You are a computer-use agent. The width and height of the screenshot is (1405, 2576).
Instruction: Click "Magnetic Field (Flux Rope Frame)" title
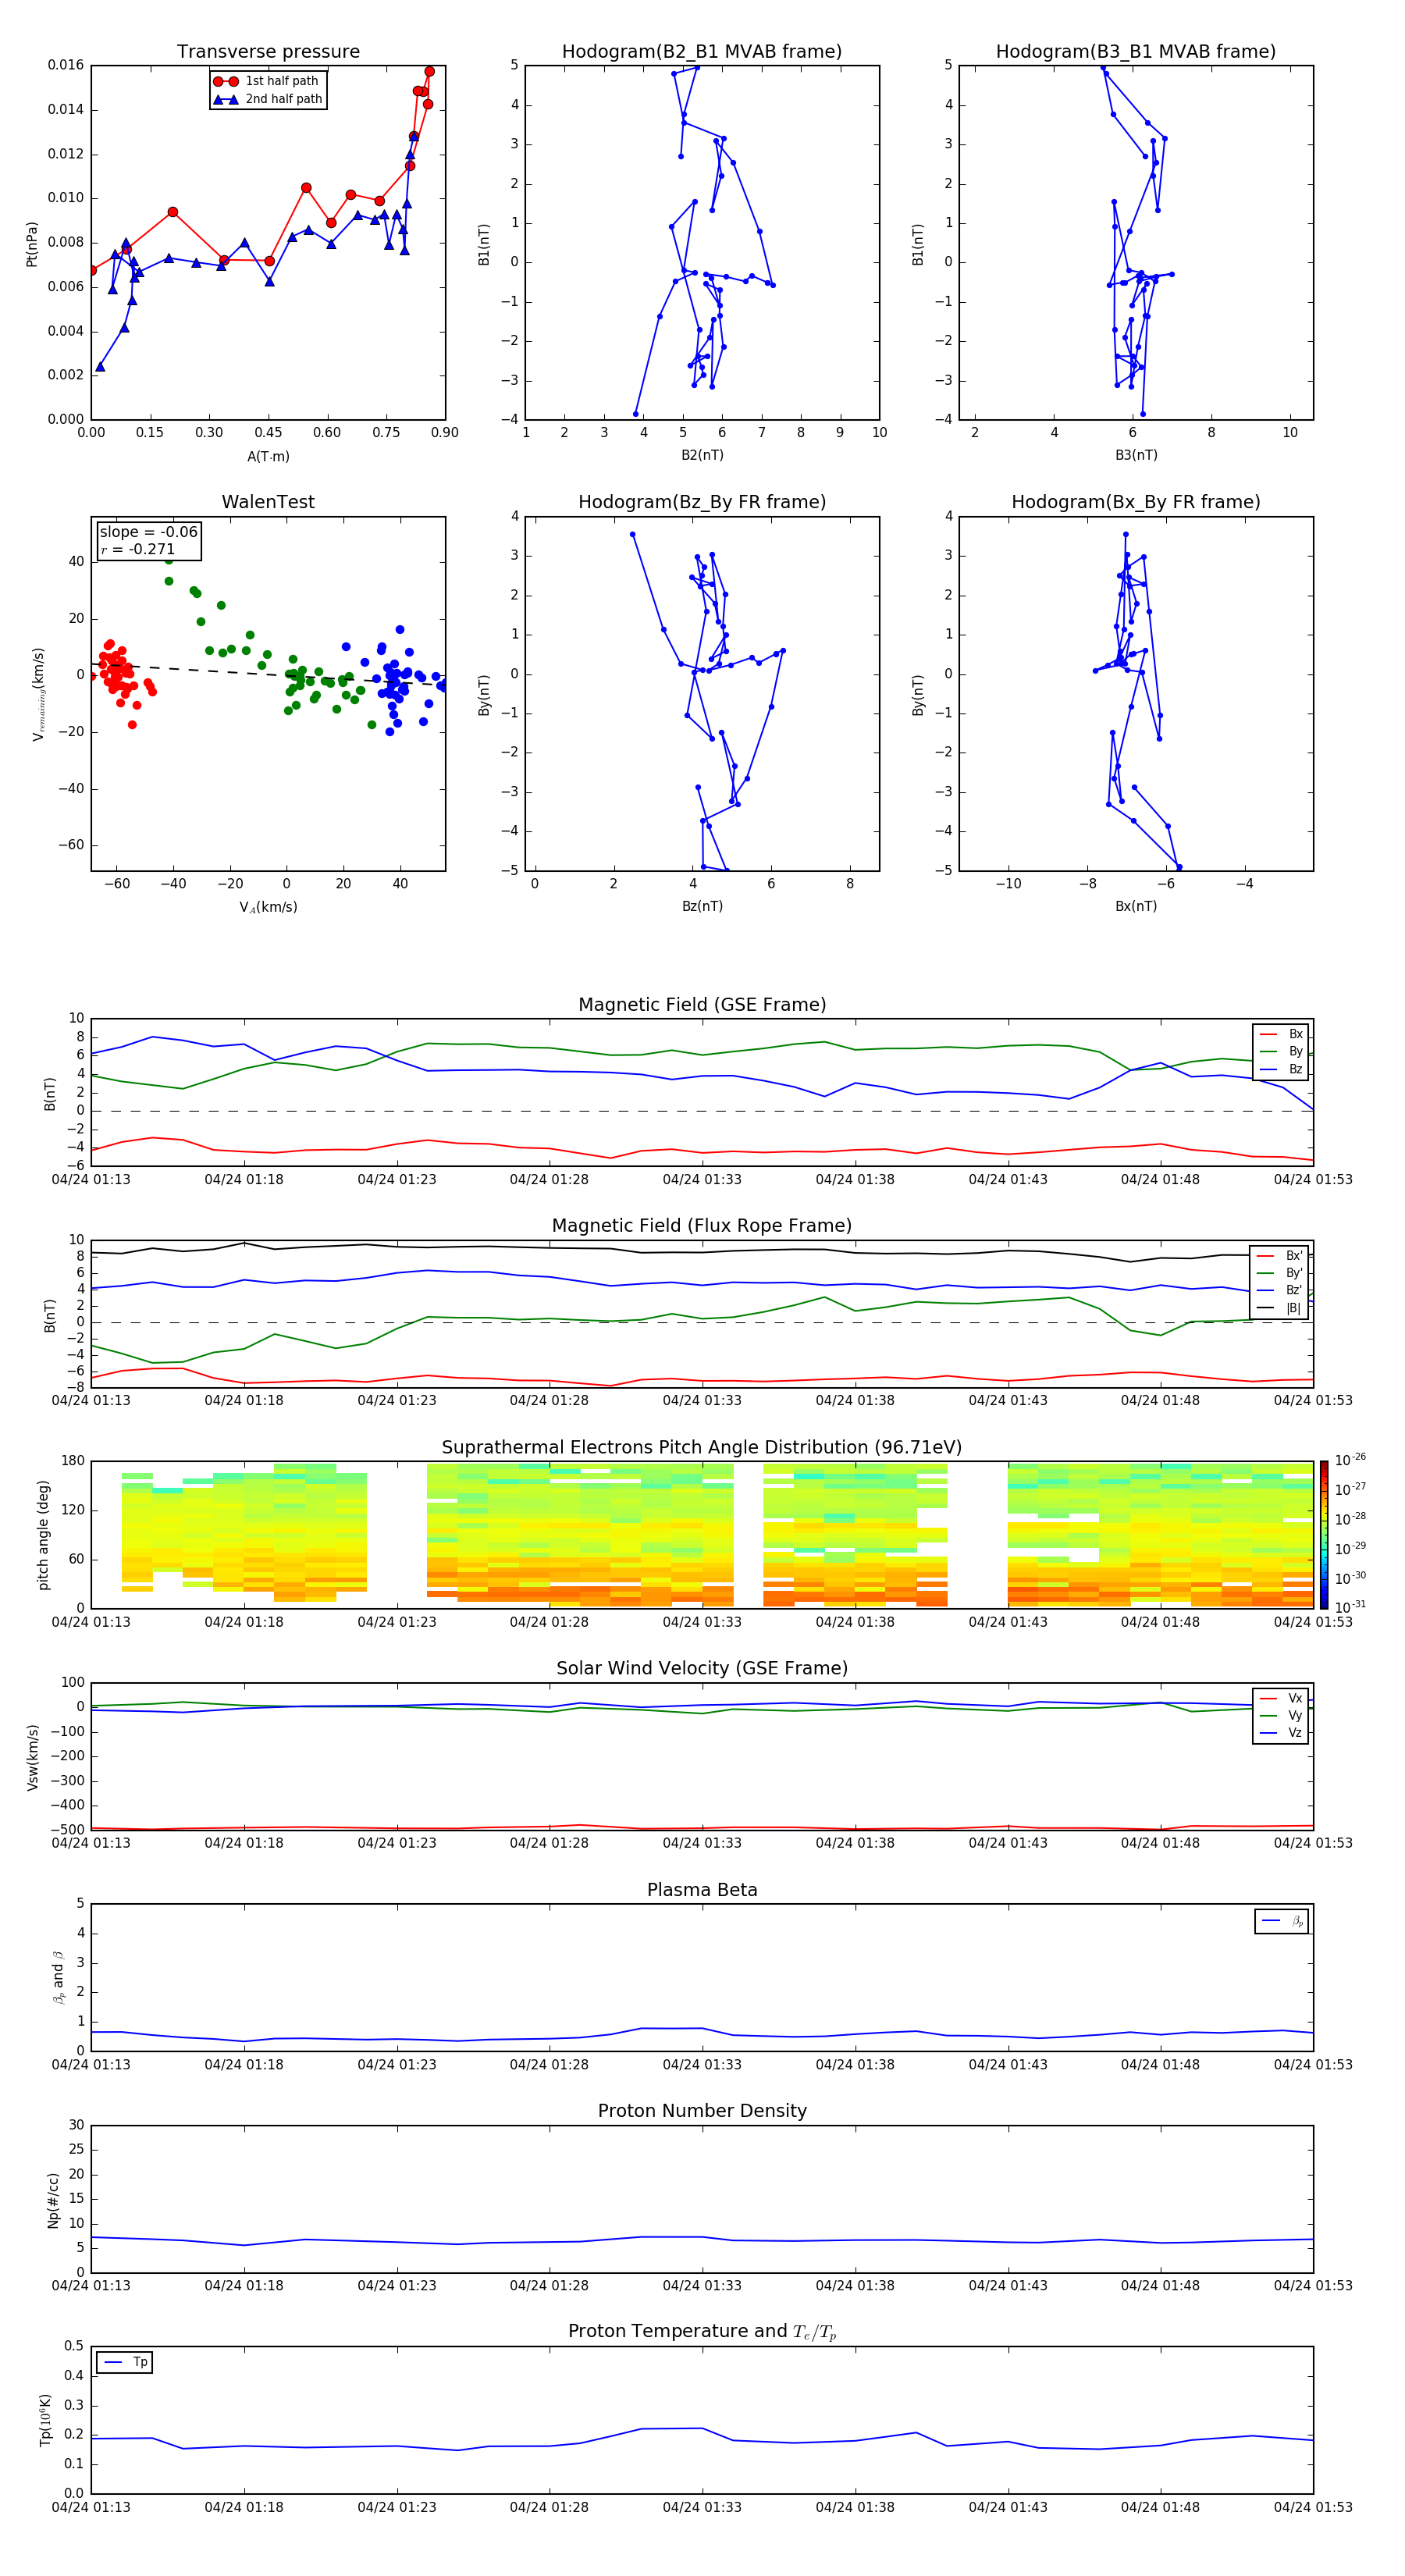click(702, 1226)
